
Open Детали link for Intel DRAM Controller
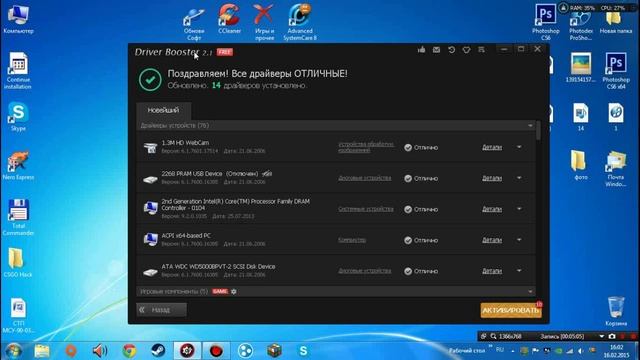click(x=492, y=209)
